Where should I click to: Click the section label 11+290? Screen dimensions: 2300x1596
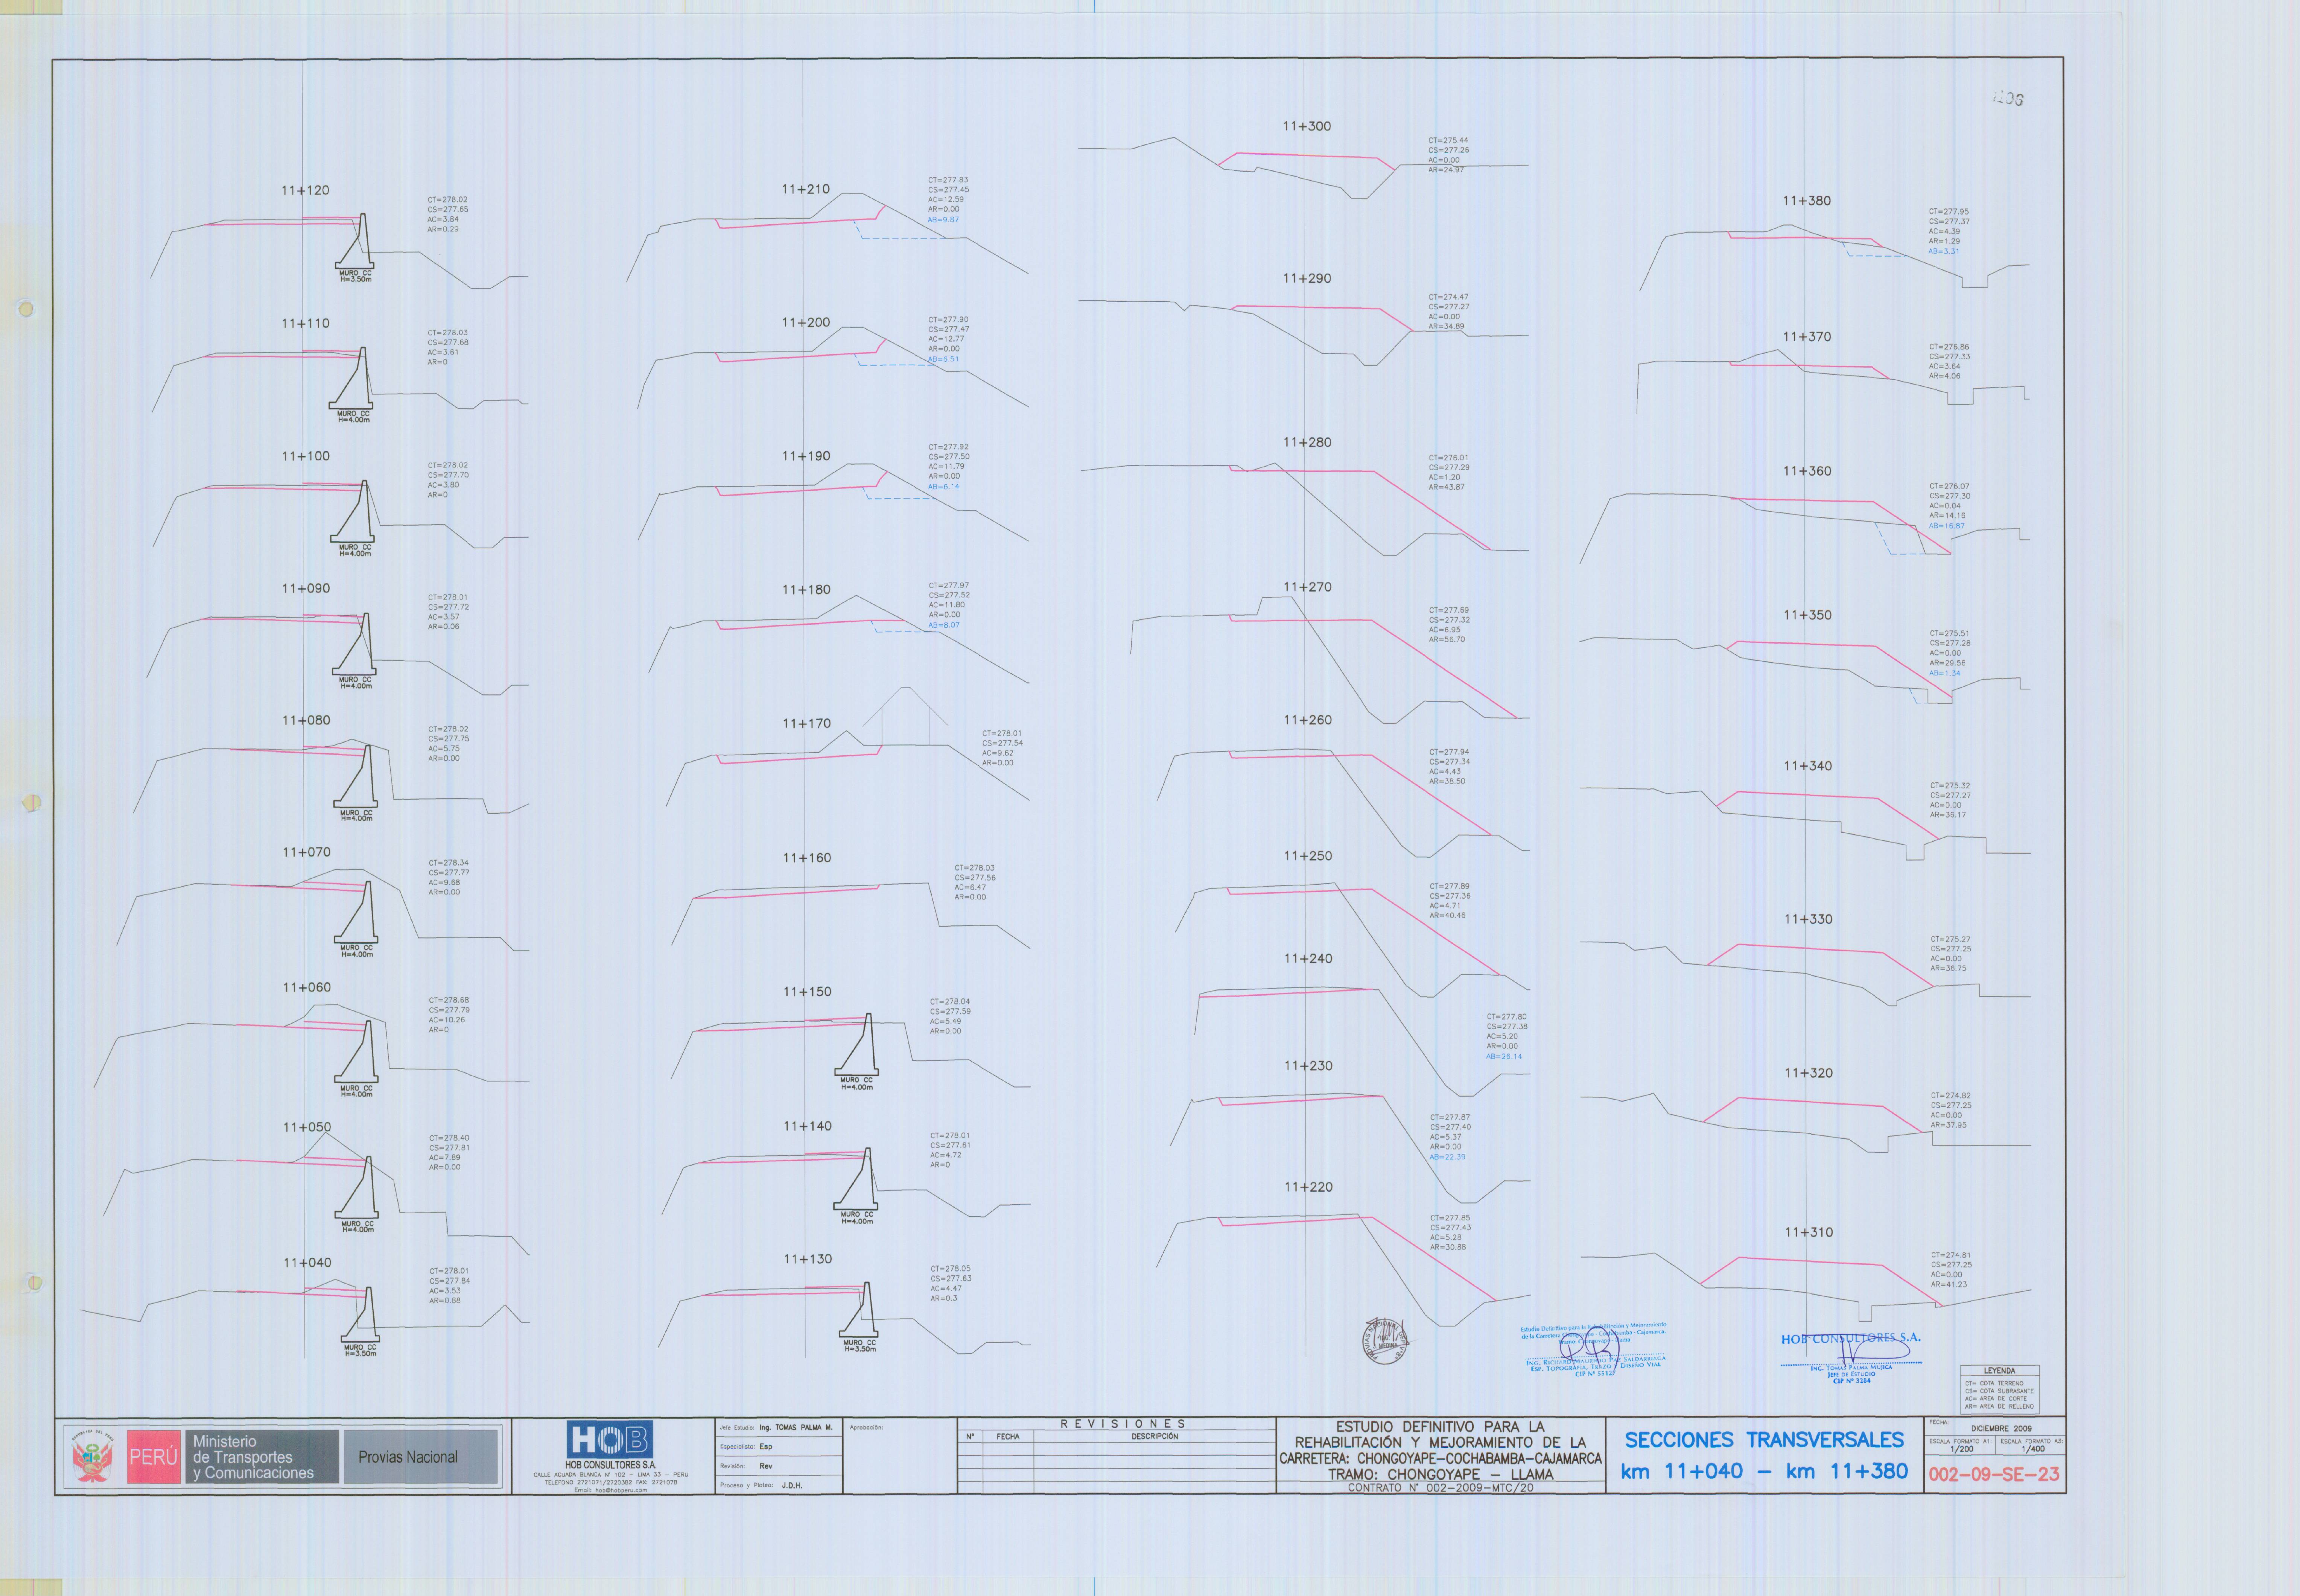click(x=1307, y=278)
